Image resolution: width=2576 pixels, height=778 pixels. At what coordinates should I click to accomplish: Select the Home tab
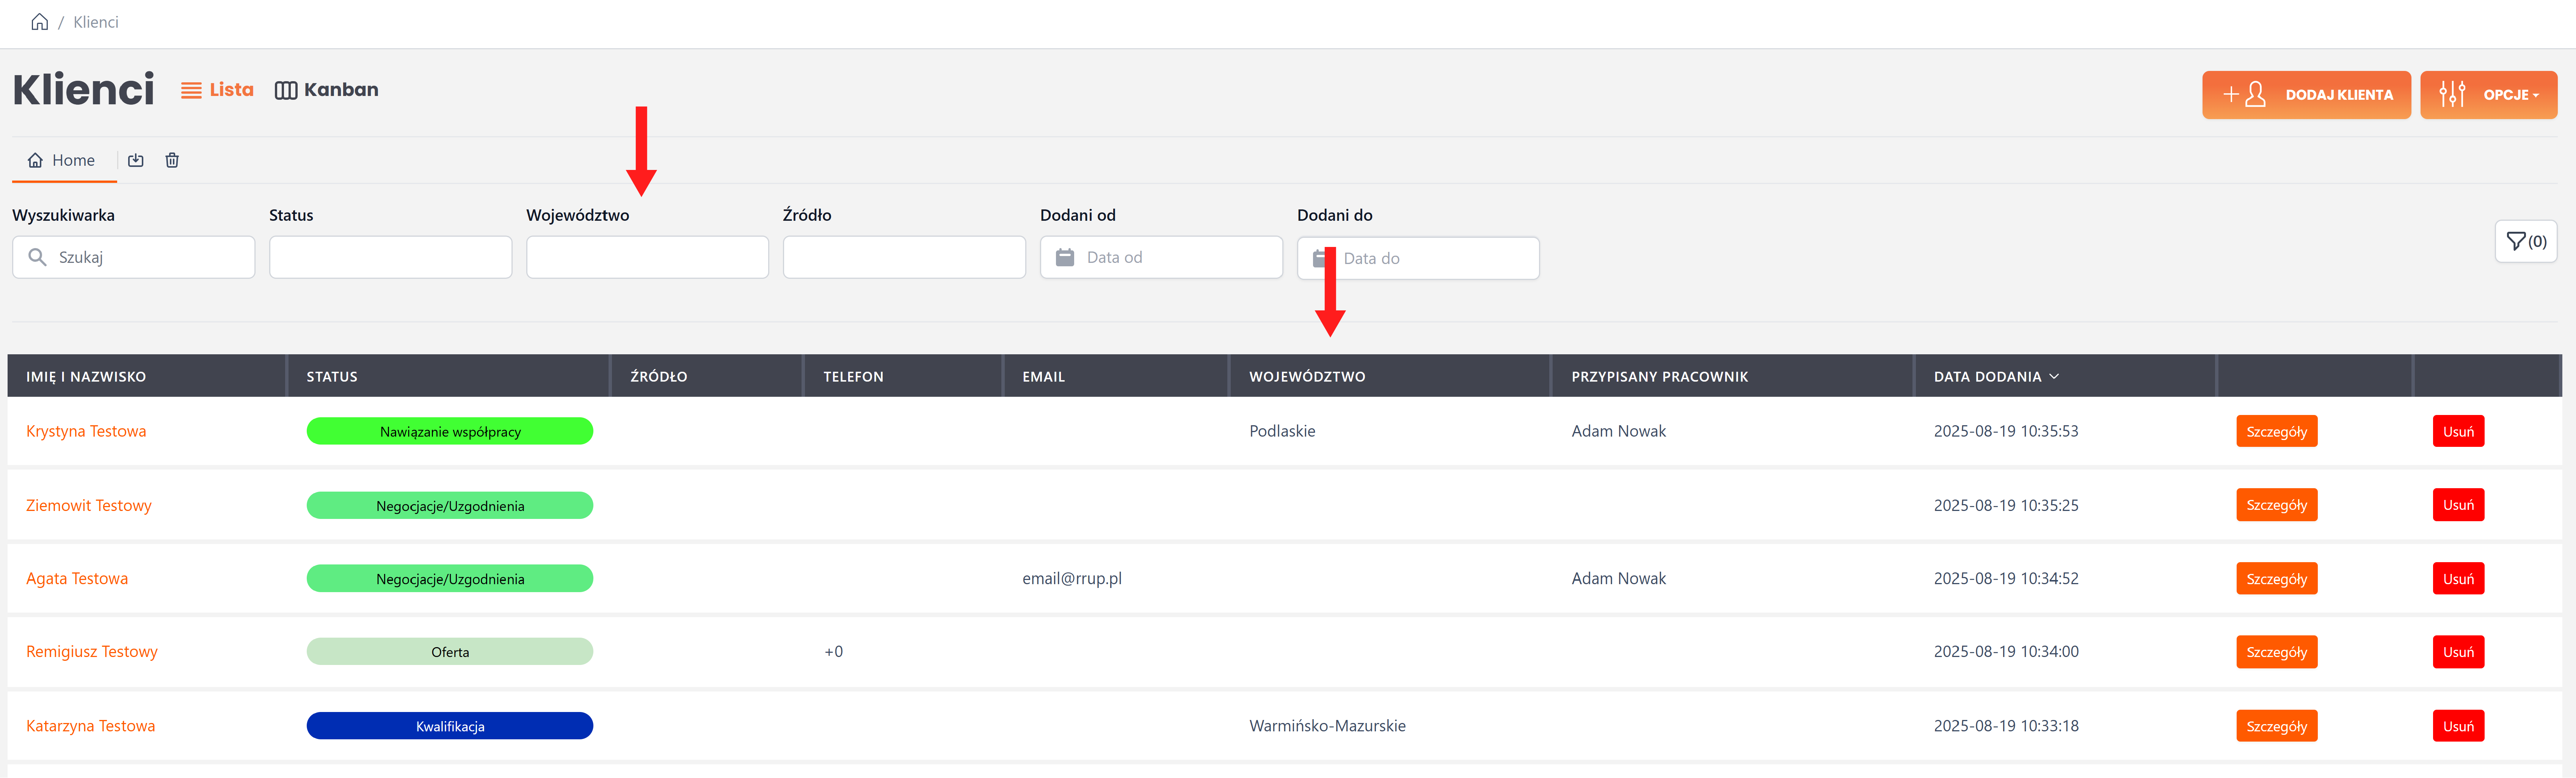pyautogui.click(x=62, y=160)
